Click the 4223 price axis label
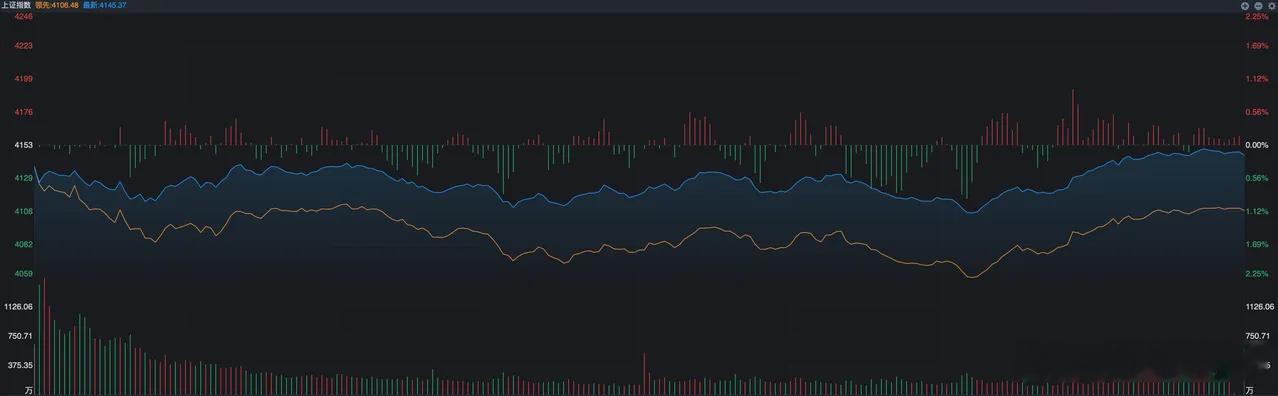 24,46
